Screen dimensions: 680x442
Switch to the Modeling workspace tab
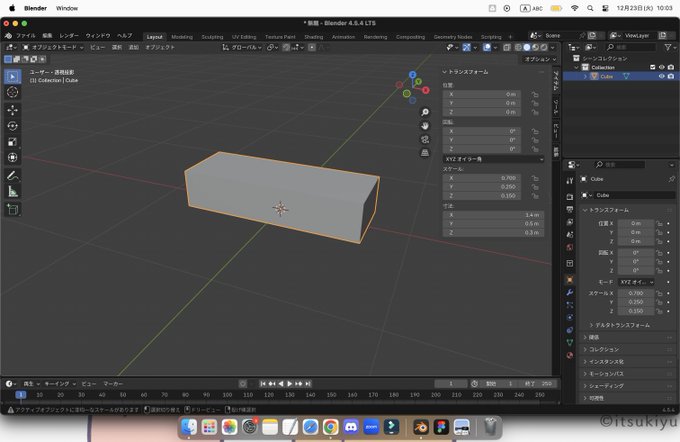click(x=182, y=37)
